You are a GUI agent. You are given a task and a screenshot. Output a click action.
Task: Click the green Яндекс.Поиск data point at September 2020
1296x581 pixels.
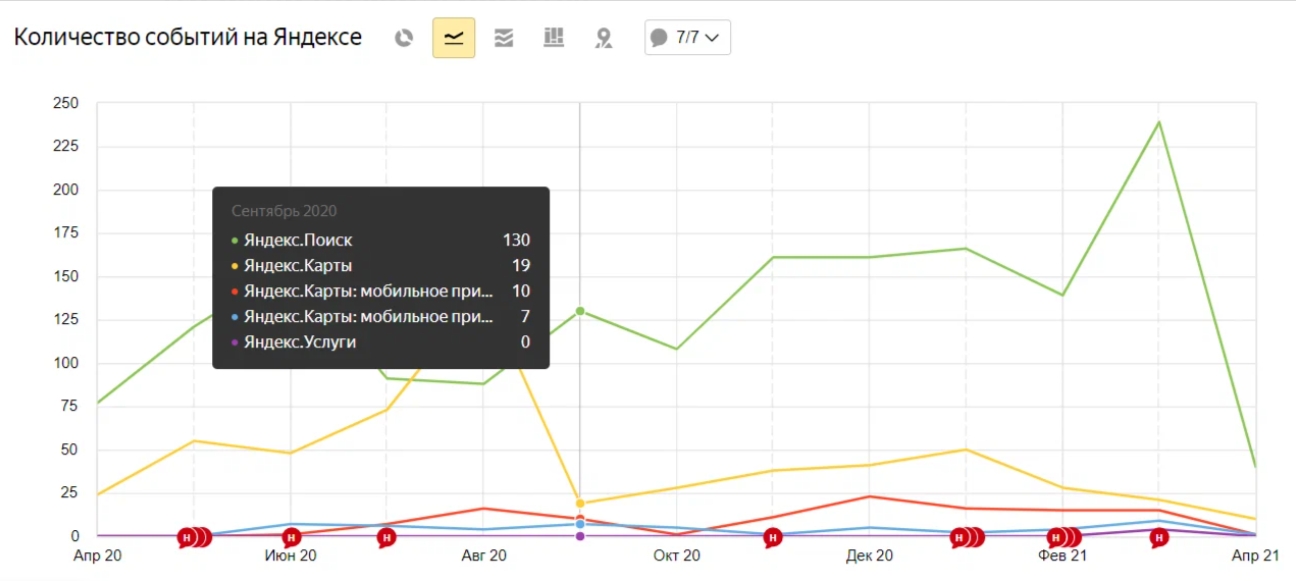click(x=580, y=311)
